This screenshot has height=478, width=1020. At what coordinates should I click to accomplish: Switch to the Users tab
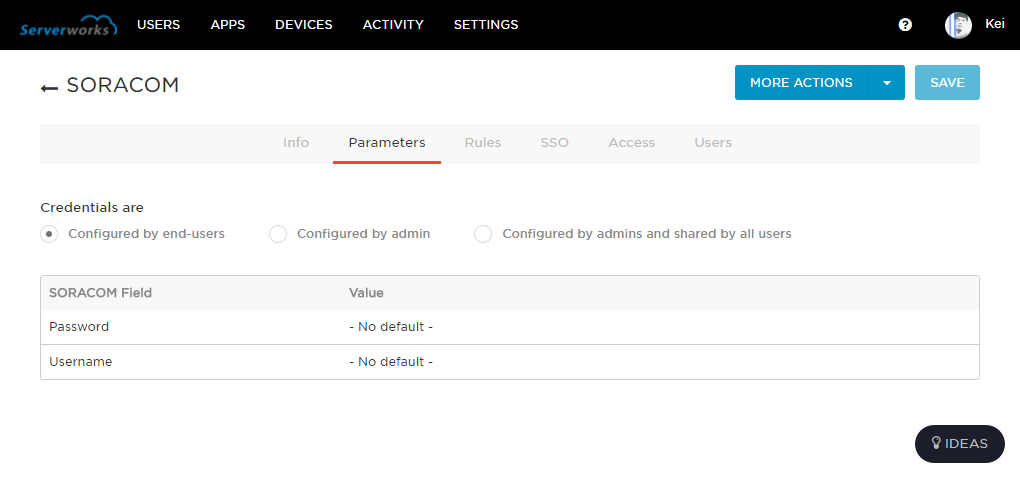pos(713,143)
